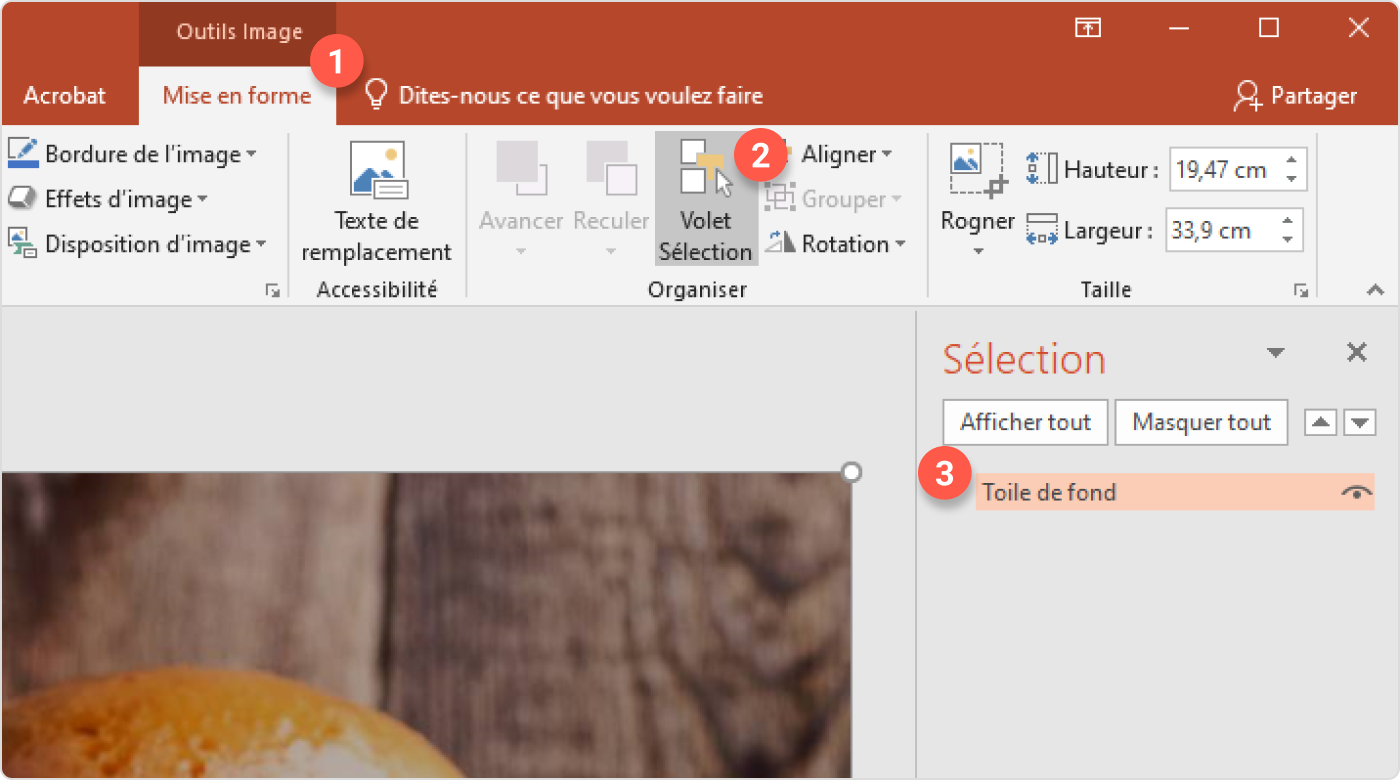Select the Mise en forme tab
This screenshot has width=1400, height=780.
pos(237,96)
